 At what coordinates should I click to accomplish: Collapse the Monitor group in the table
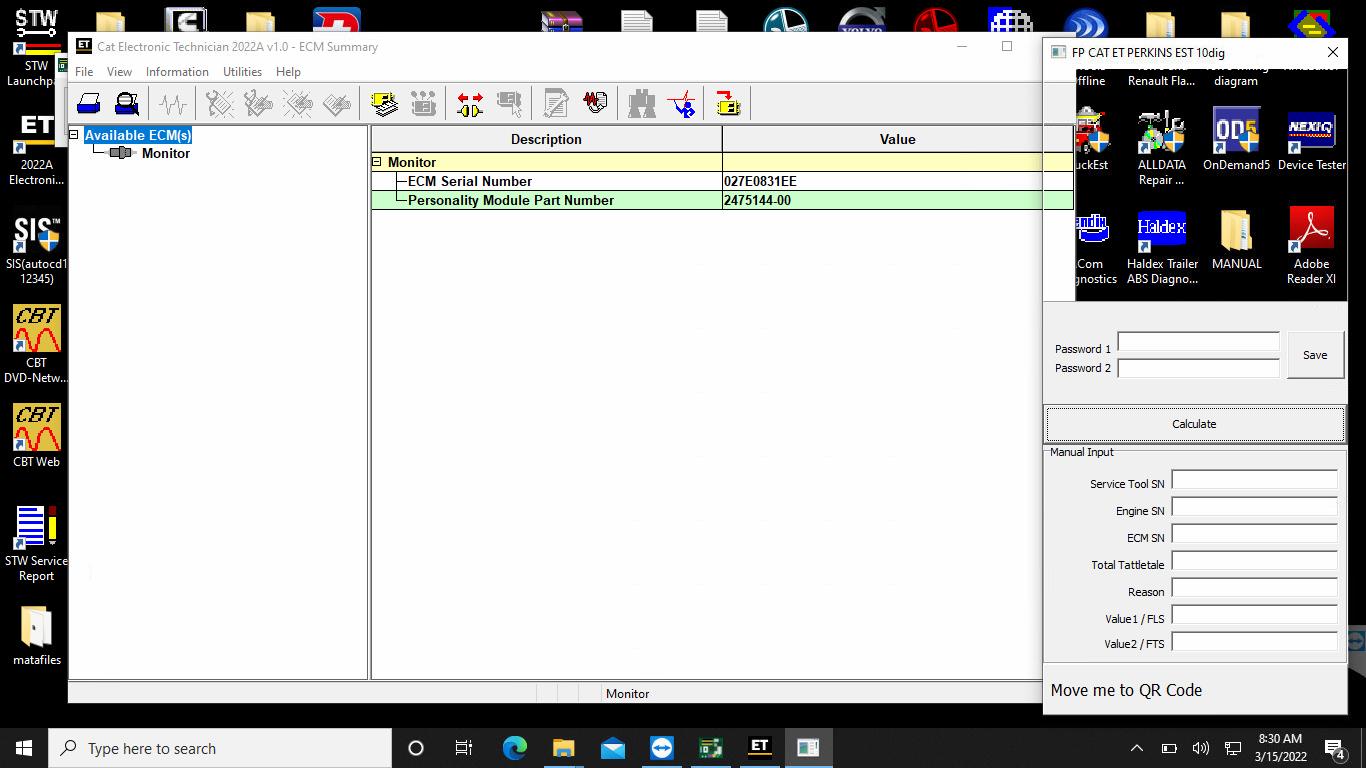click(377, 162)
